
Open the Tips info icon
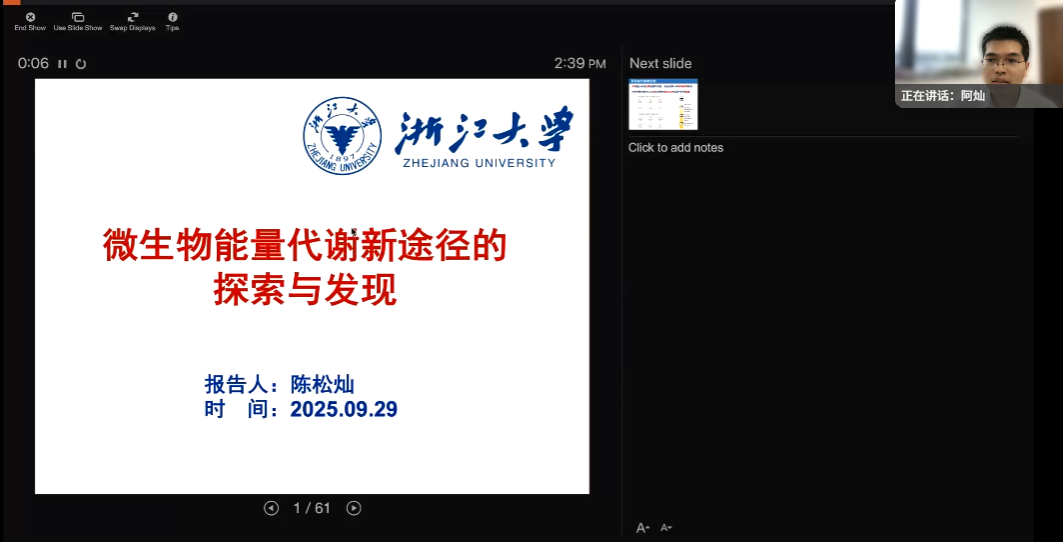tap(172, 18)
